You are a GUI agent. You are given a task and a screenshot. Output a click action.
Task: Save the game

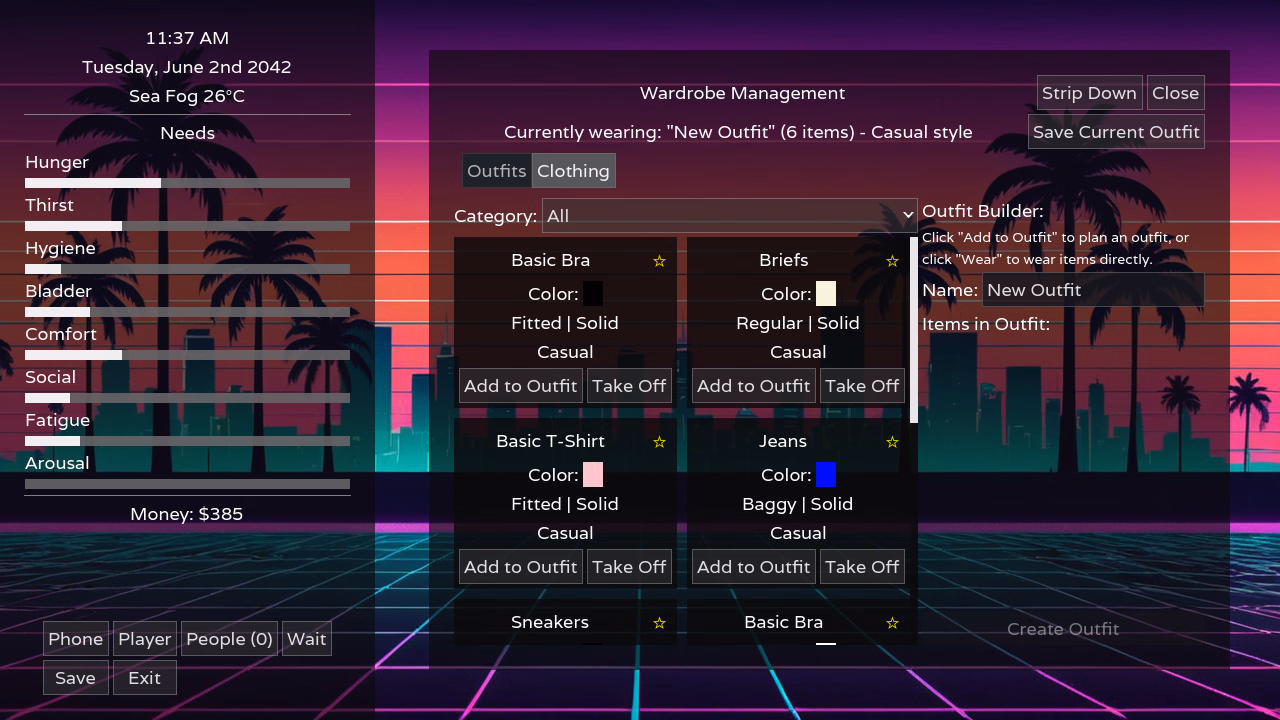point(76,678)
